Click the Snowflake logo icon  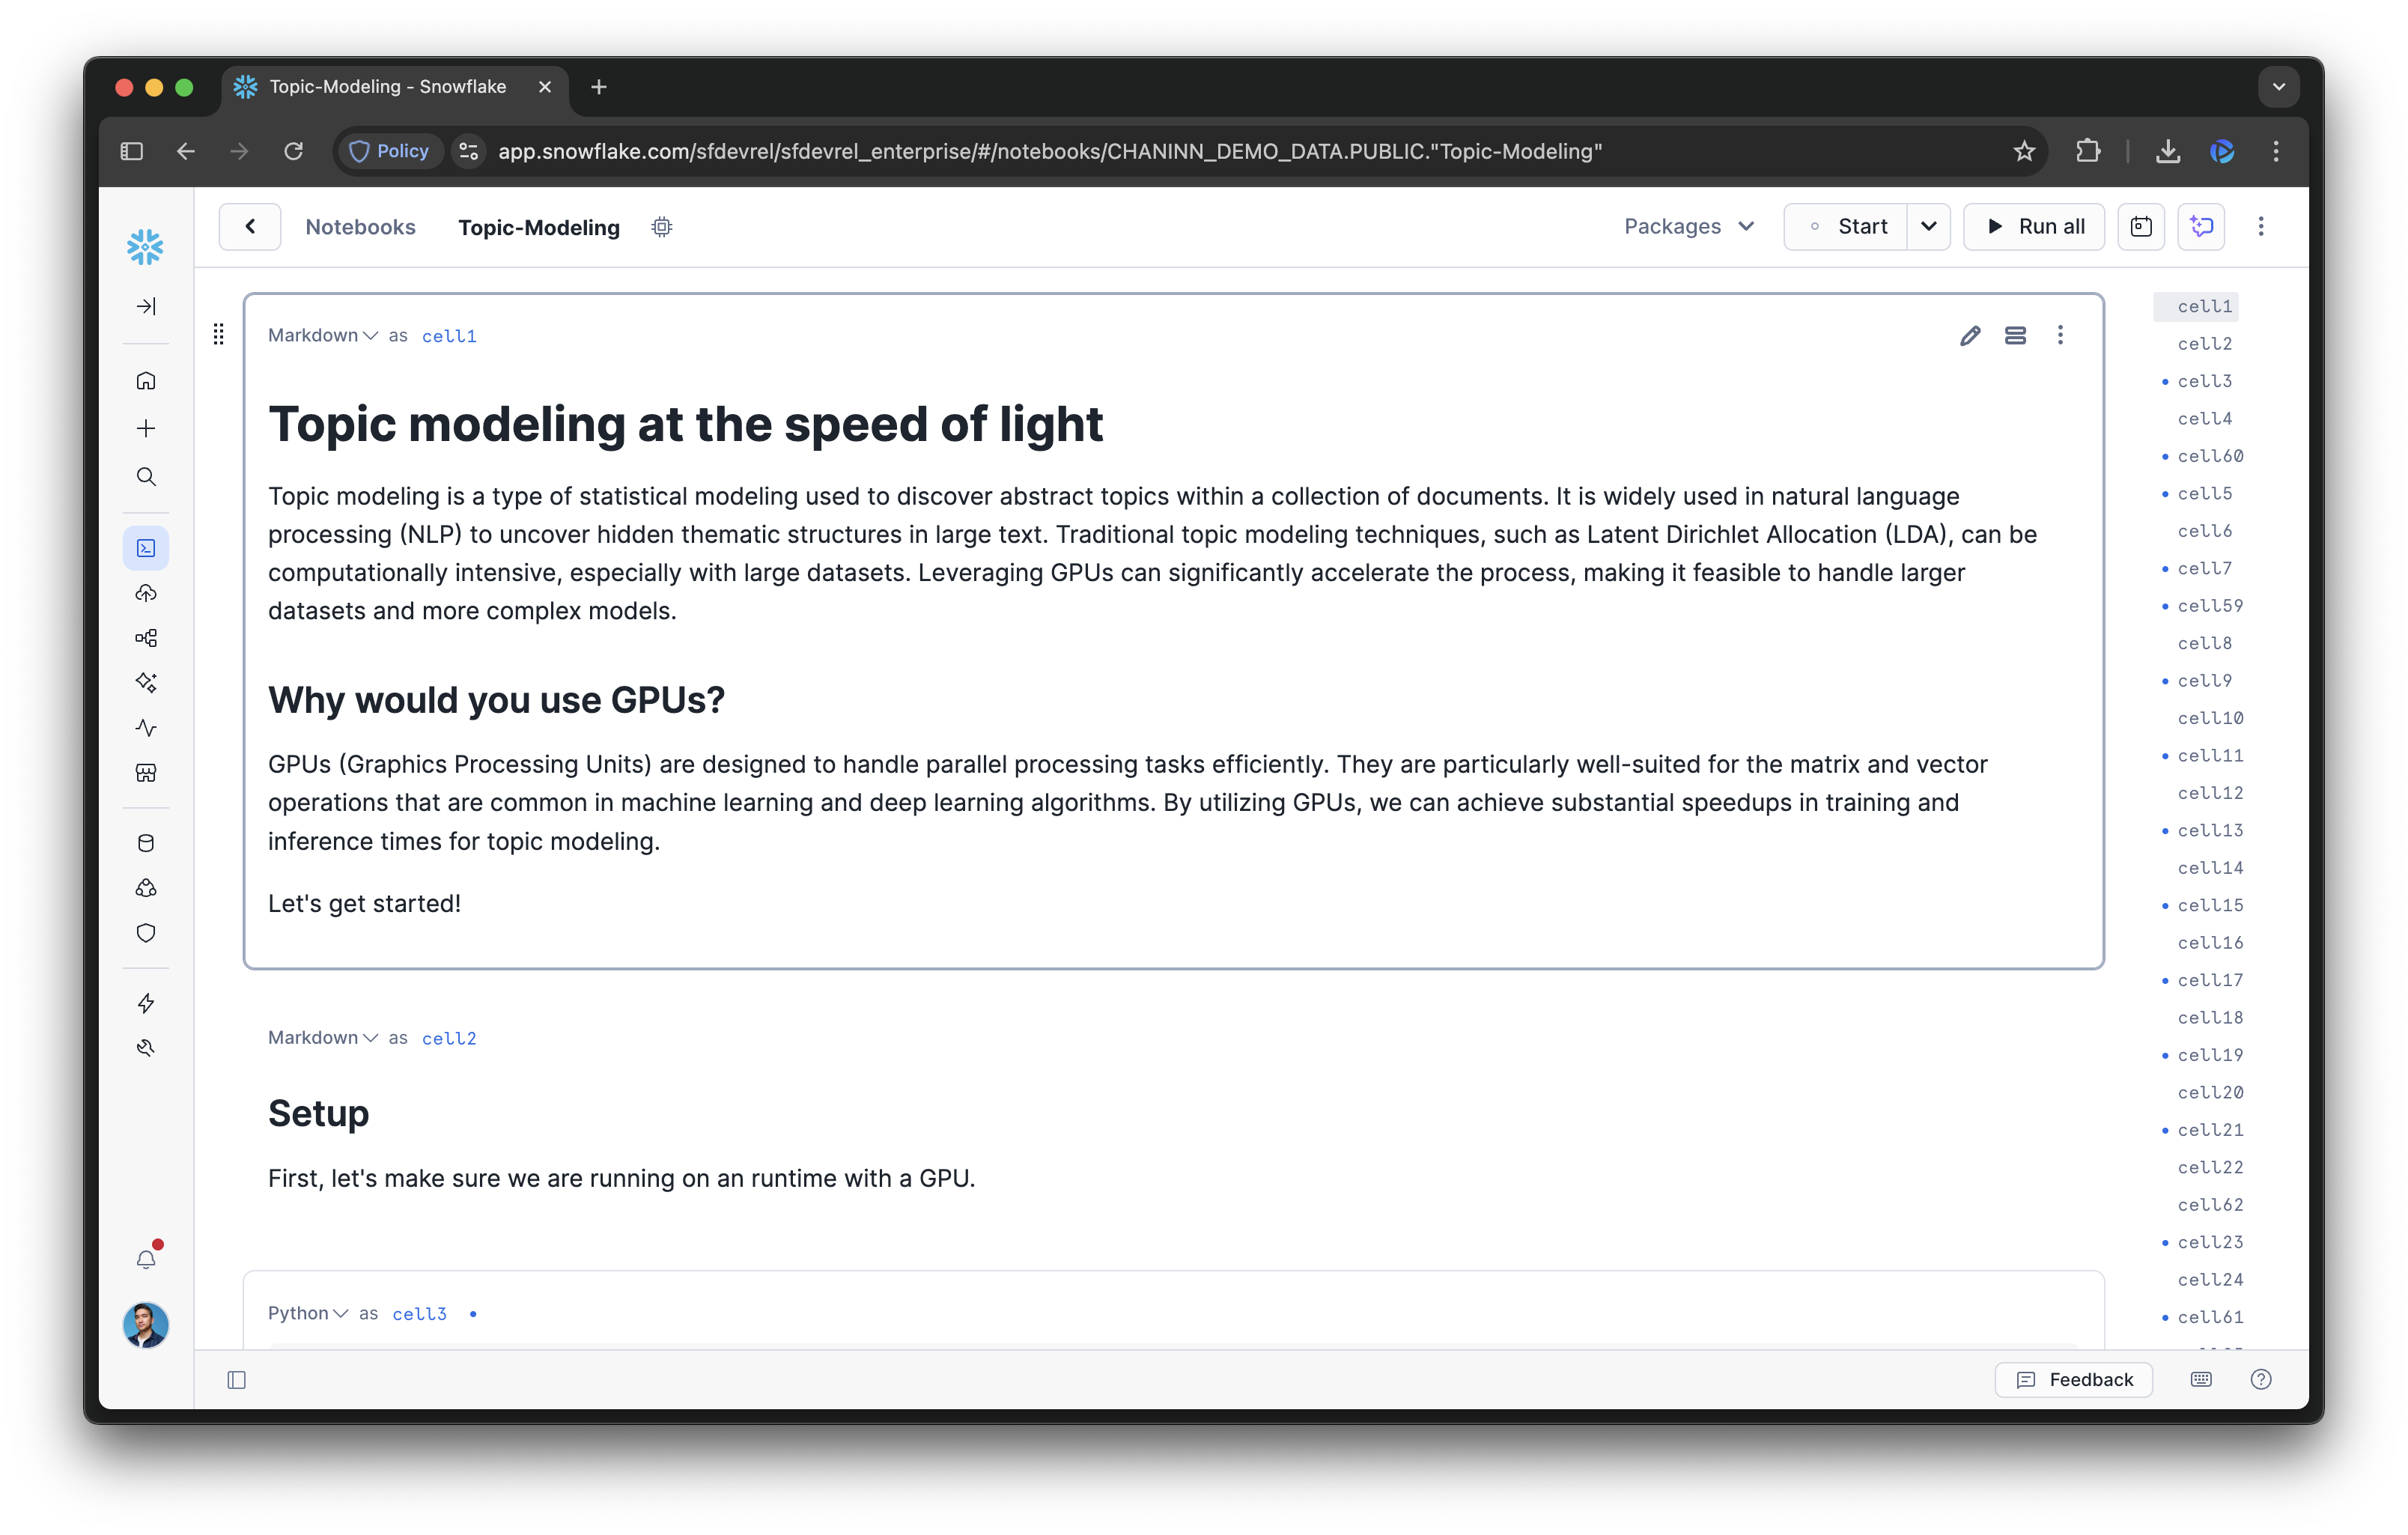[145, 247]
